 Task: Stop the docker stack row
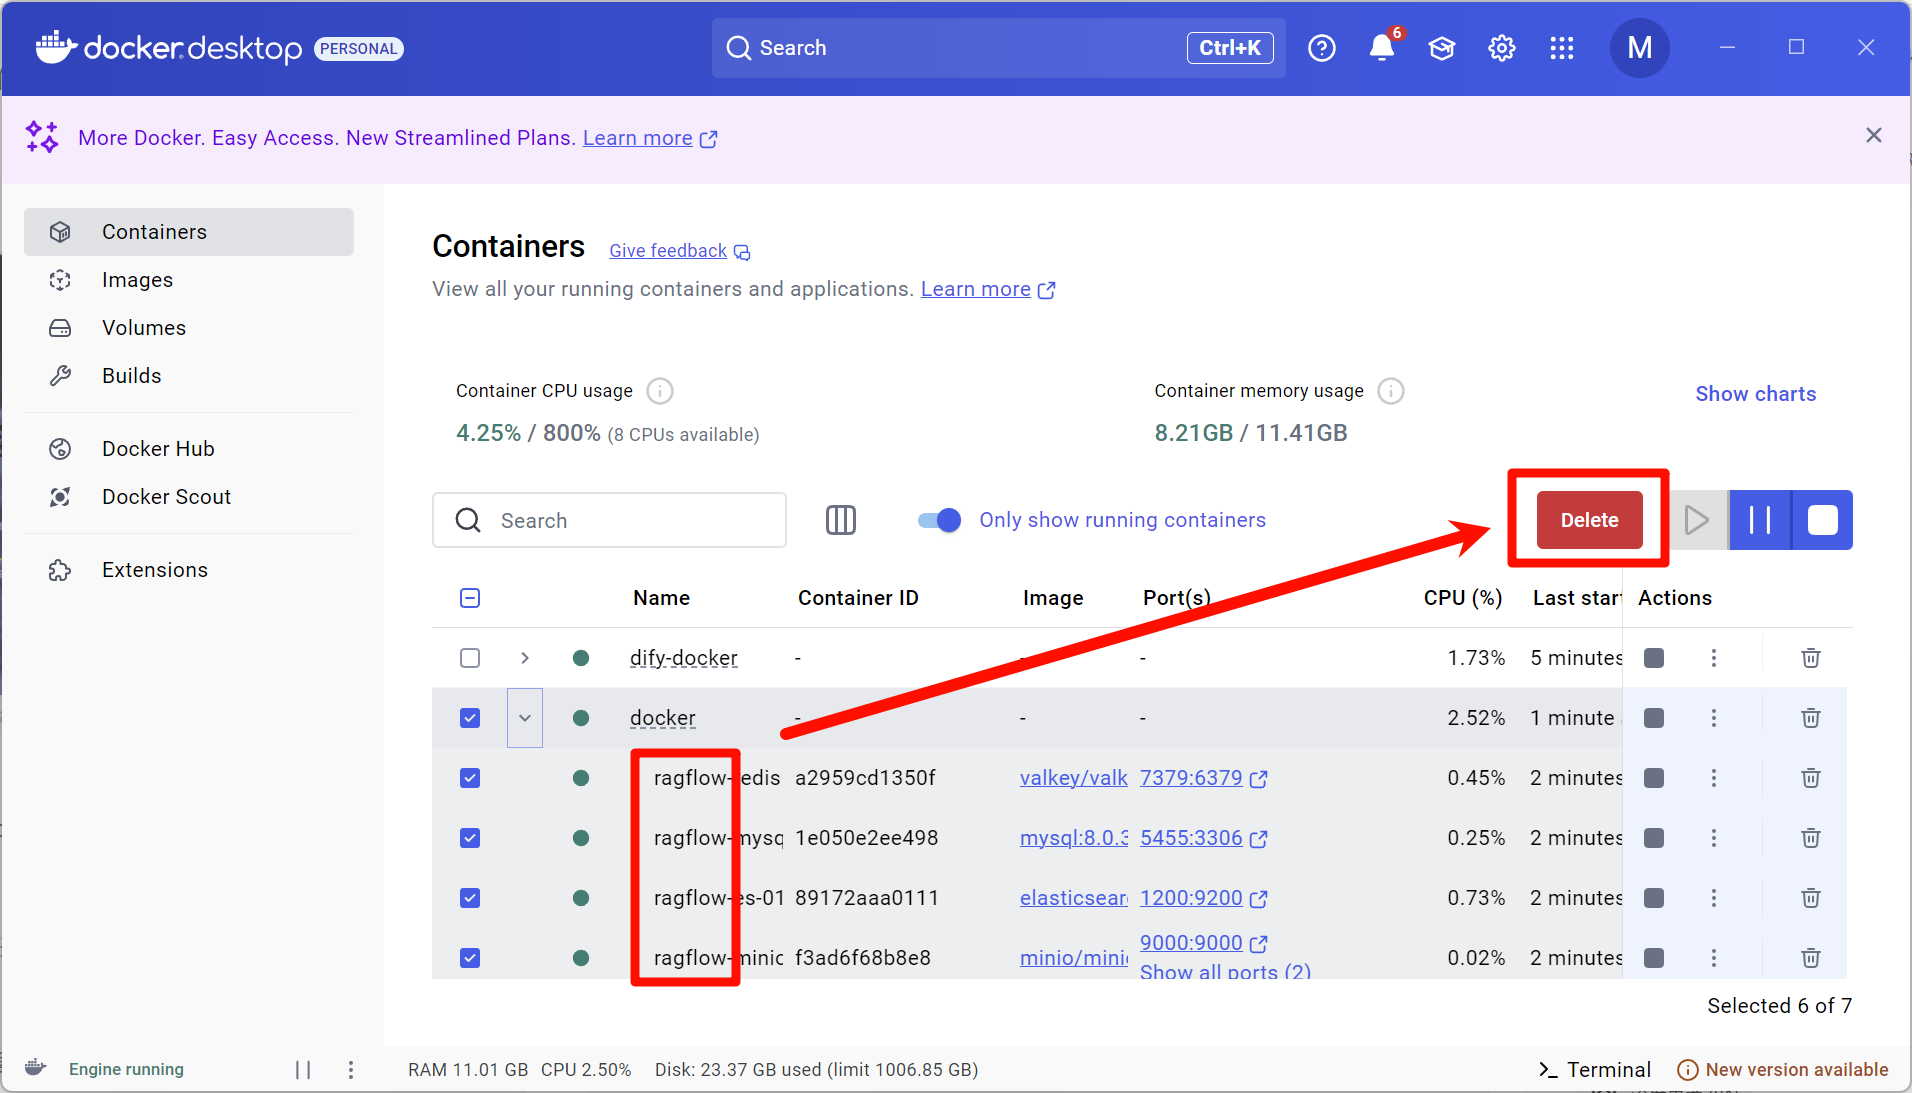(1654, 718)
